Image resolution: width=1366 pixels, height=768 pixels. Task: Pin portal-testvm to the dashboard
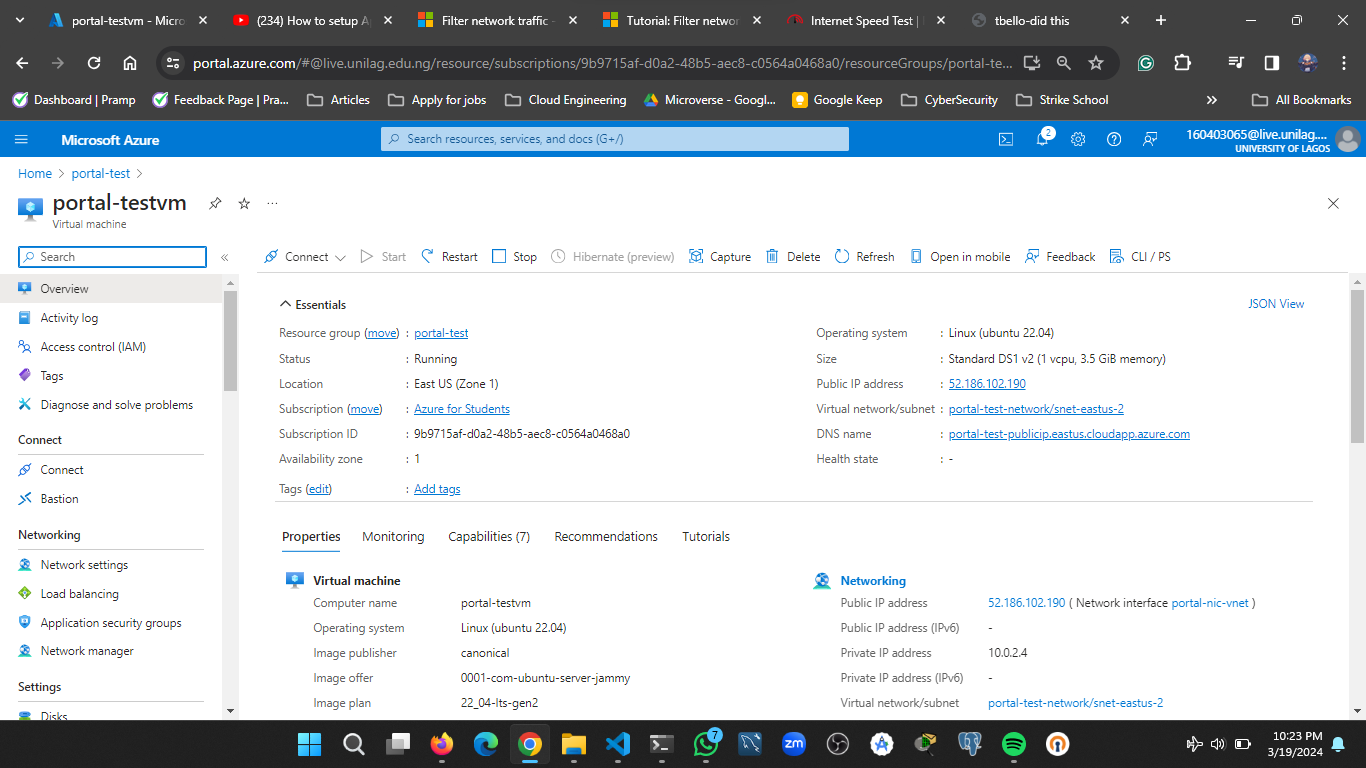[x=215, y=203]
